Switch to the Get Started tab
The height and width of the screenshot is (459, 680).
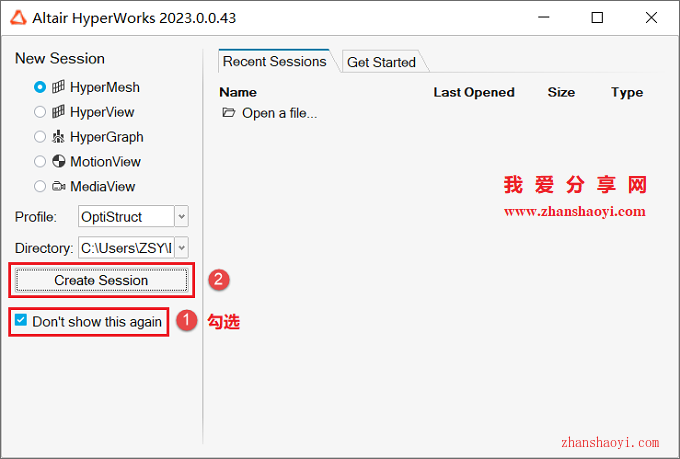(x=381, y=62)
